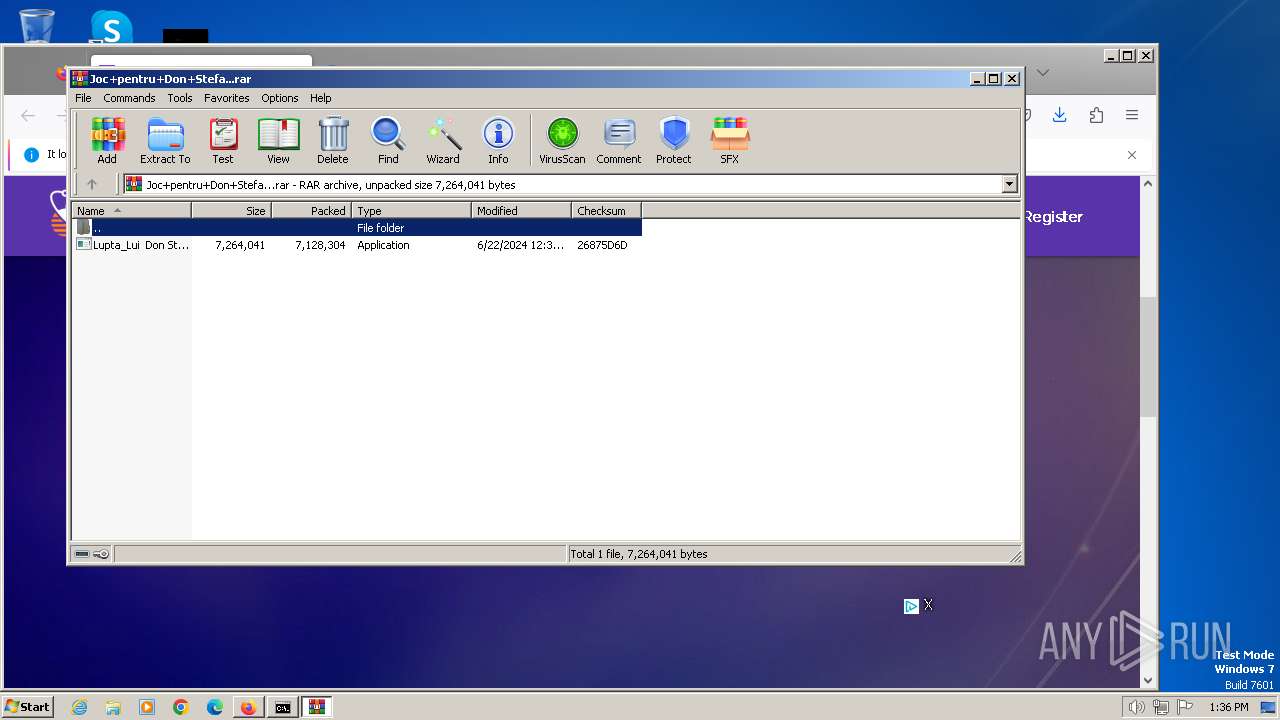Screen dimensions: 1280x720
Task: Sort by Size column header
Action: click(x=231, y=210)
